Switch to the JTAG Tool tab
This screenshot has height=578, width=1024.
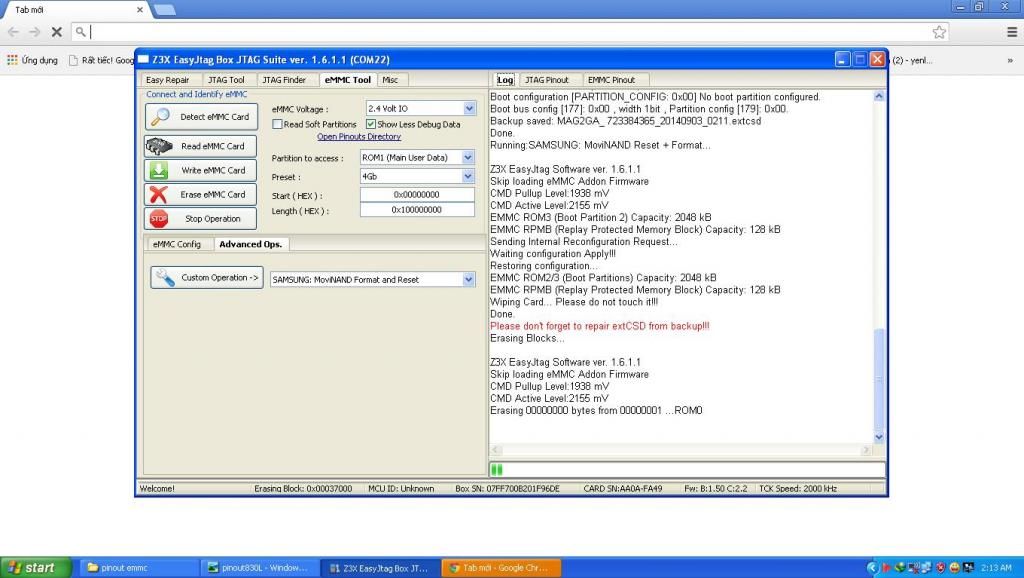[x=226, y=80]
